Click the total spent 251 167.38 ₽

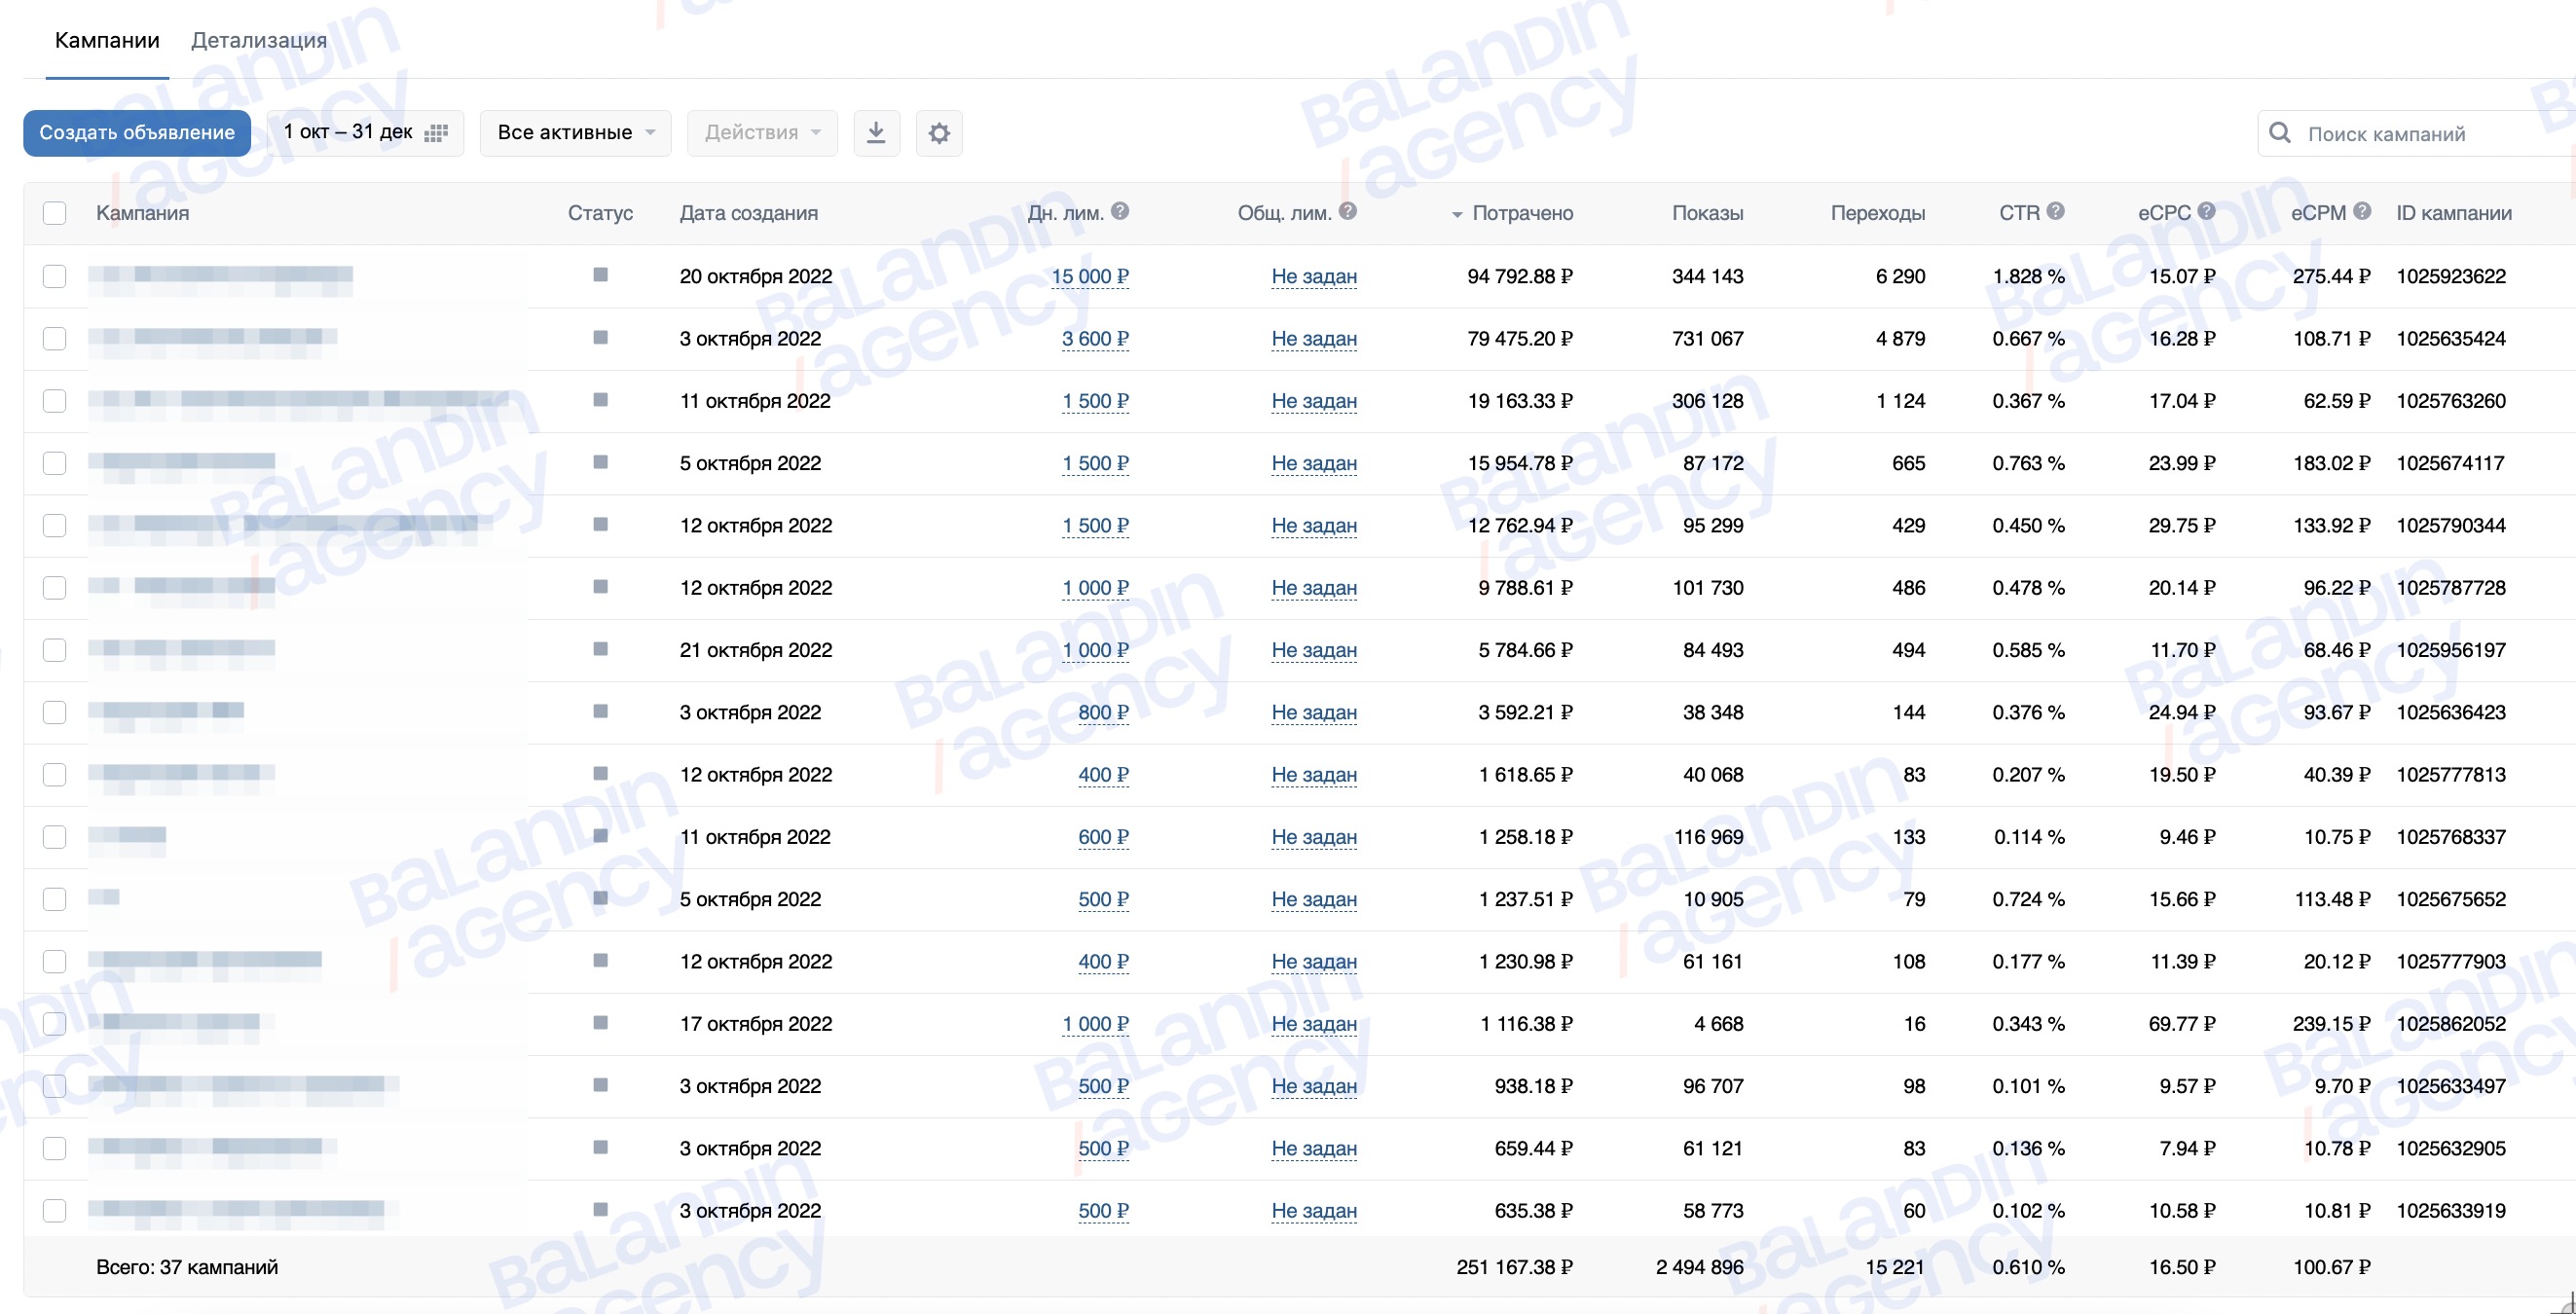pos(1514,1267)
